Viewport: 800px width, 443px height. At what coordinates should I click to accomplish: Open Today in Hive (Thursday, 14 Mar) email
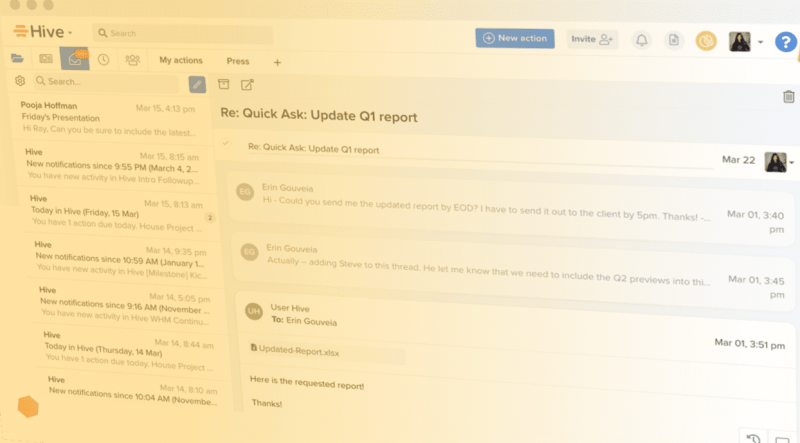click(129, 350)
